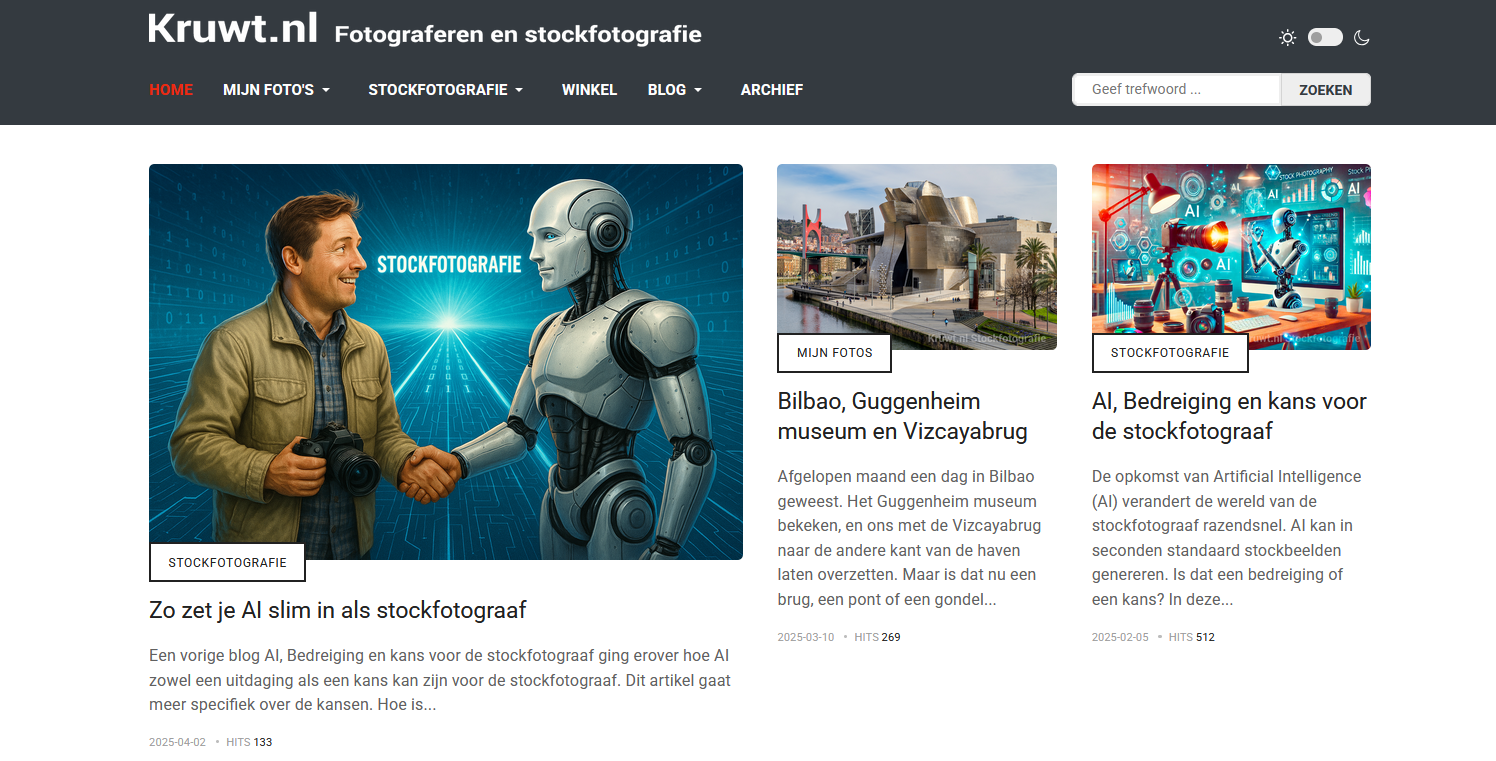Open Bilbao, Guggenheim museum en Vizcayabrug article
Image resolution: width=1496 pixels, height=761 pixels.
point(903,416)
